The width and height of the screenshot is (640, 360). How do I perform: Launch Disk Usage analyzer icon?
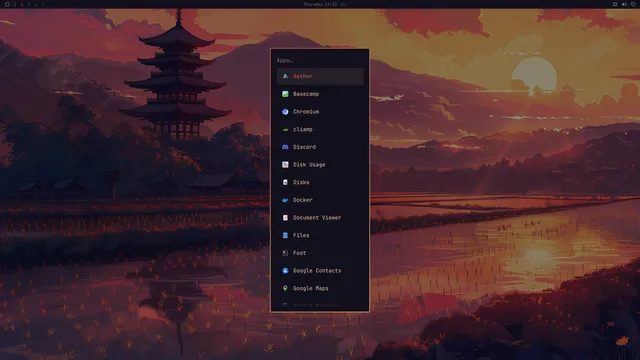pyautogui.click(x=285, y=164)
